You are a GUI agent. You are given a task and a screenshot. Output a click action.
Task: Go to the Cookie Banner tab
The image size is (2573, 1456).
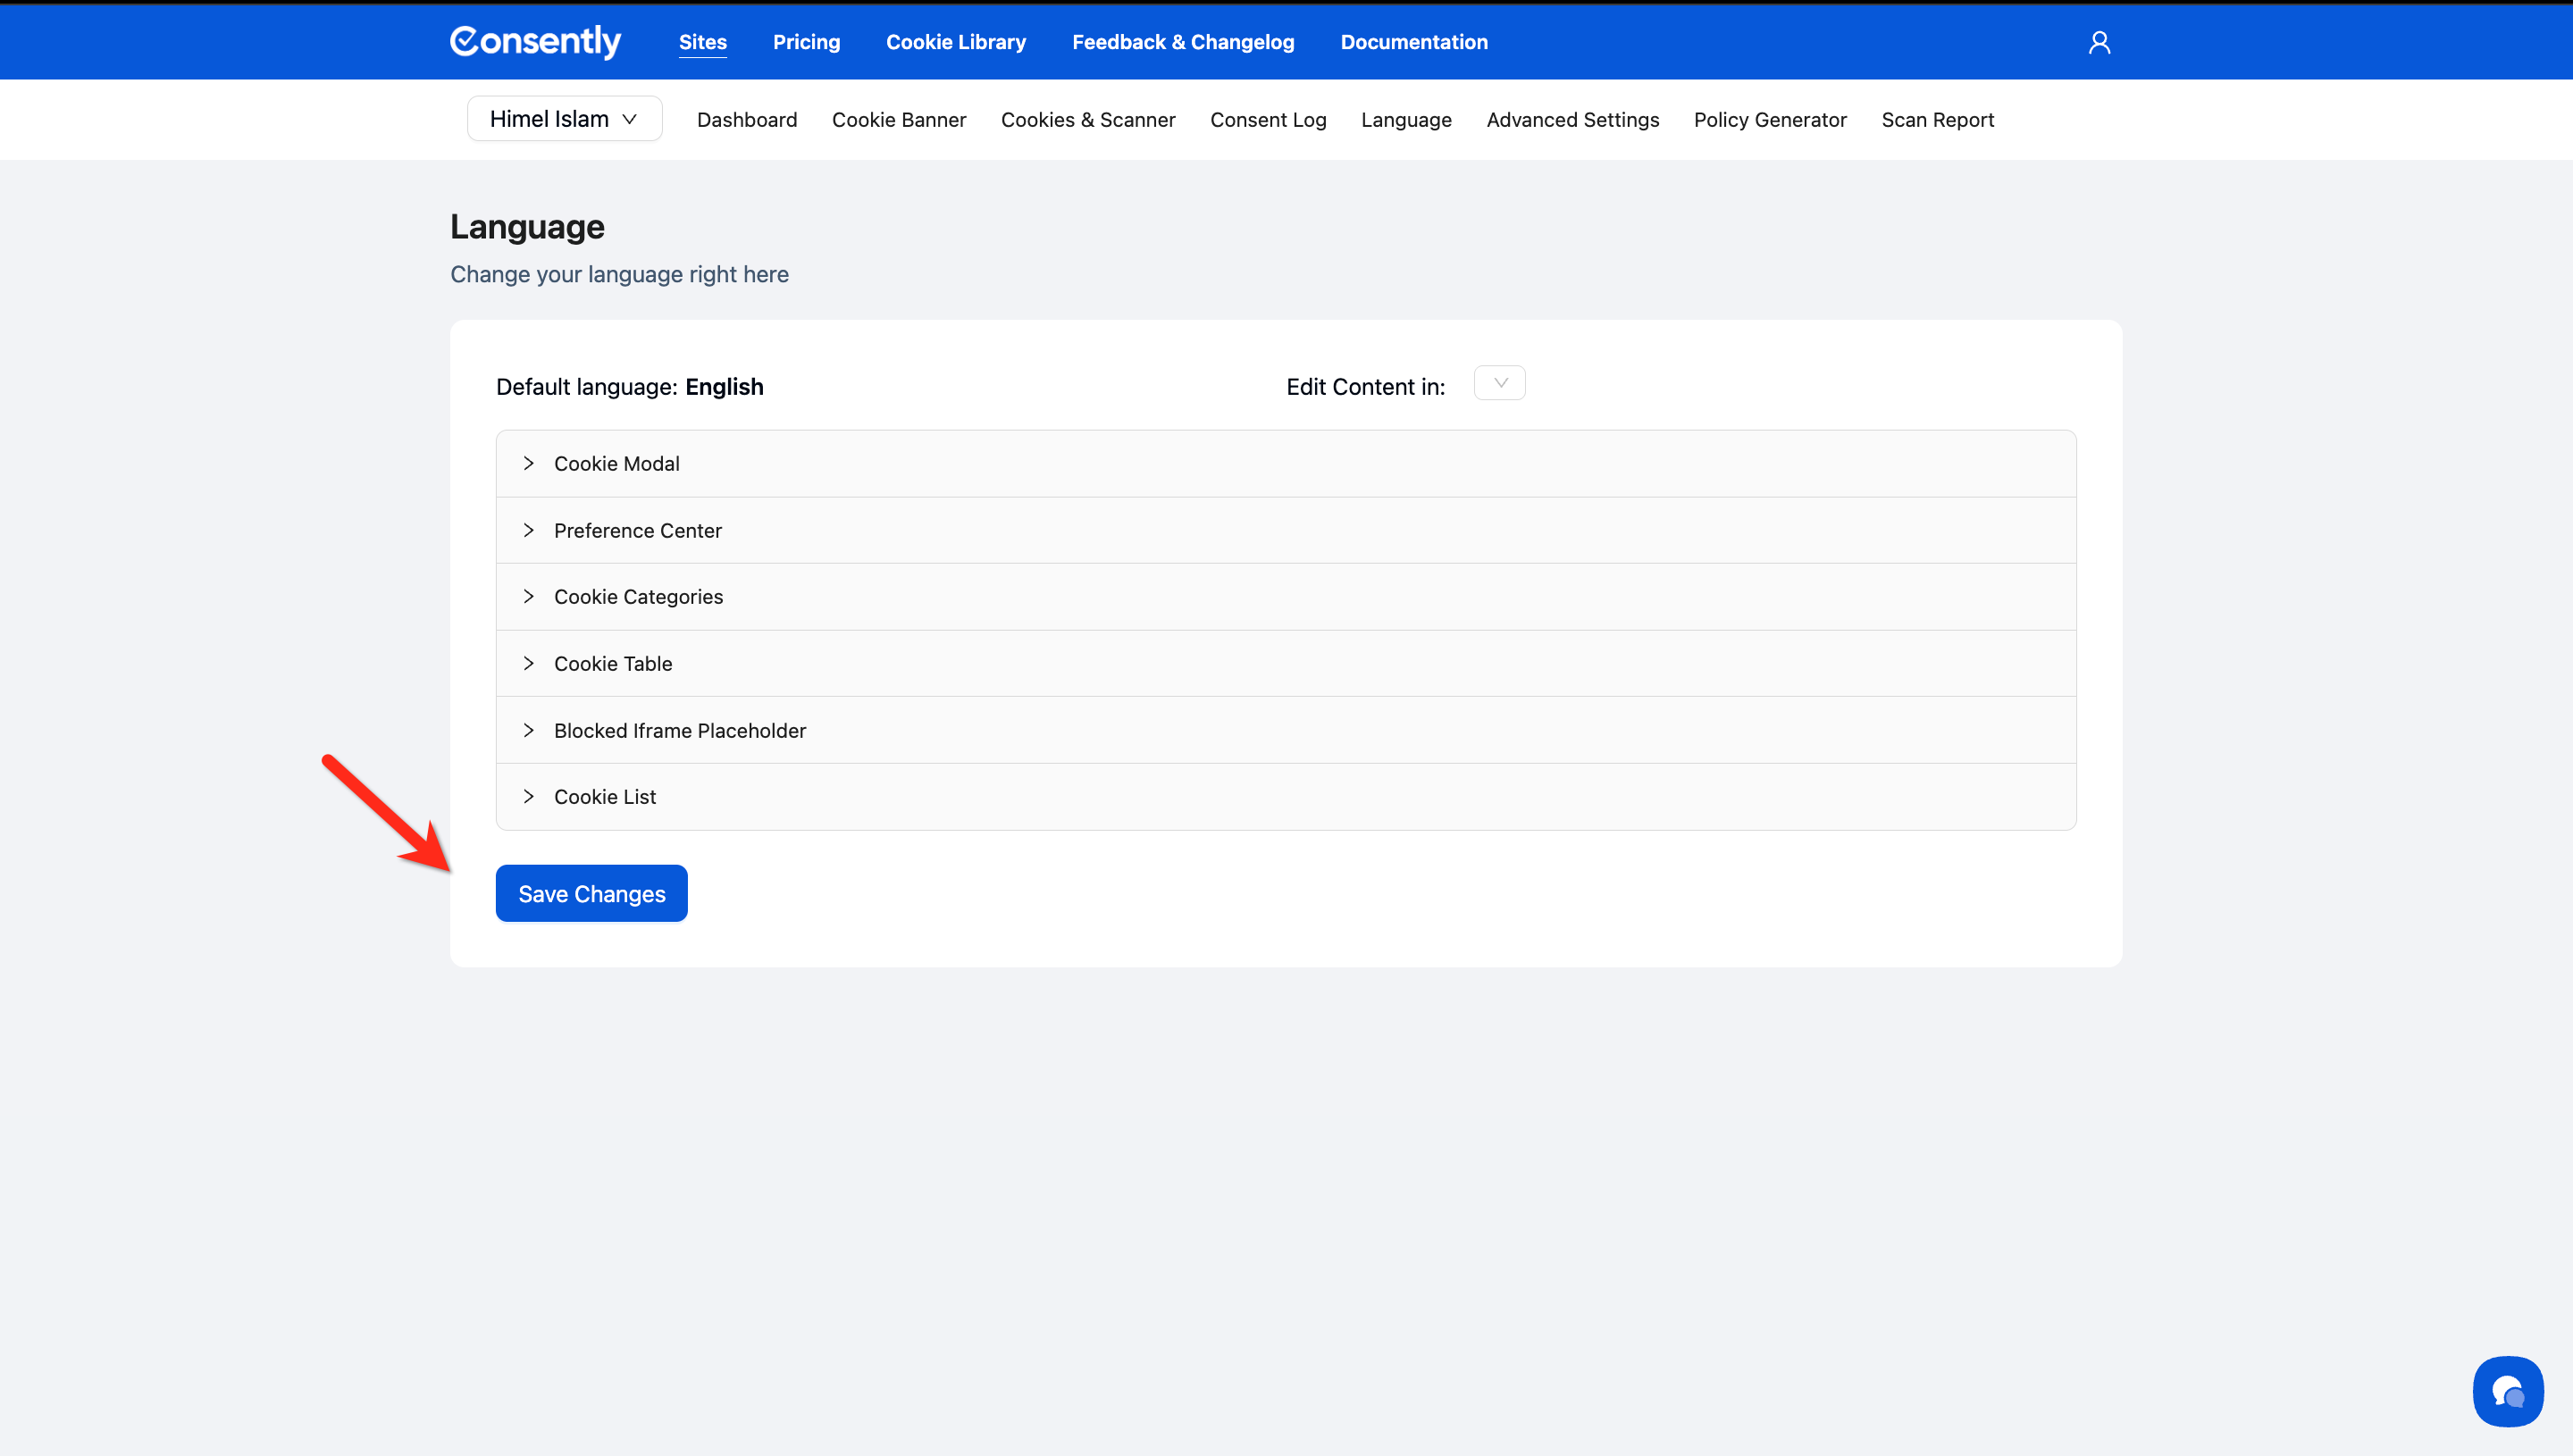(x=898, y=120)
